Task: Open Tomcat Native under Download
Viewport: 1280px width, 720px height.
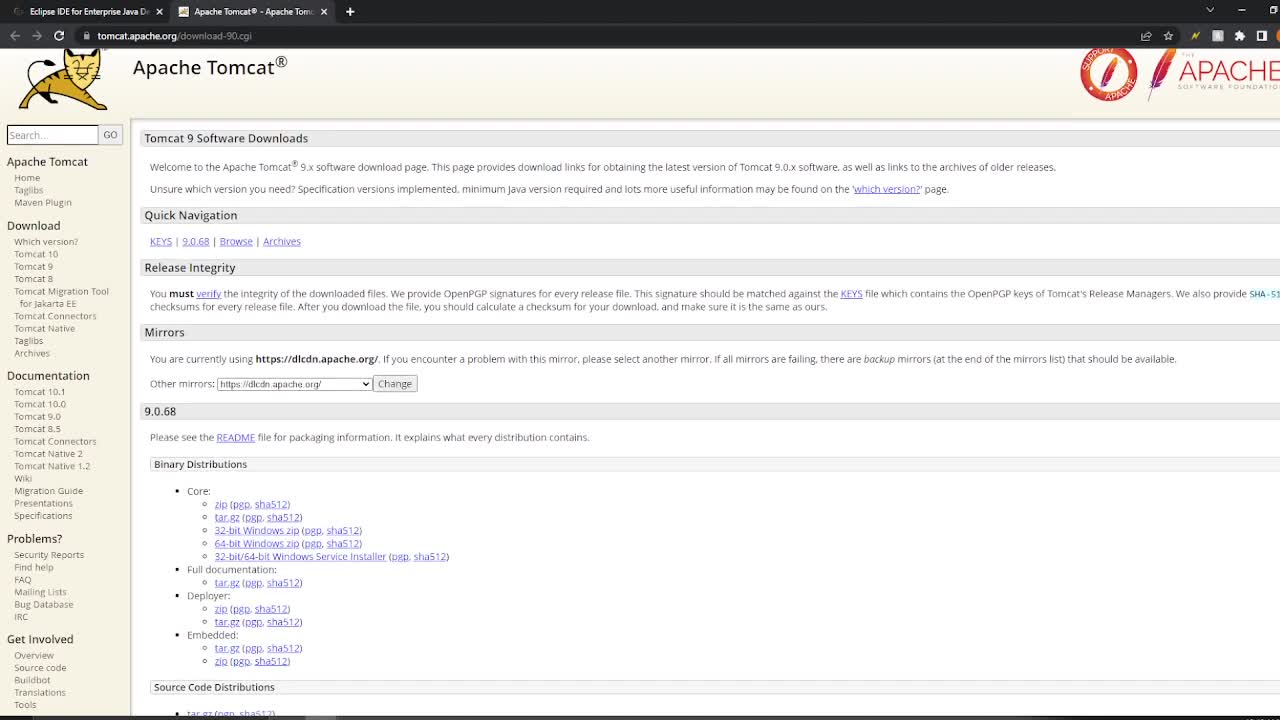Action: tap(44, 329)
